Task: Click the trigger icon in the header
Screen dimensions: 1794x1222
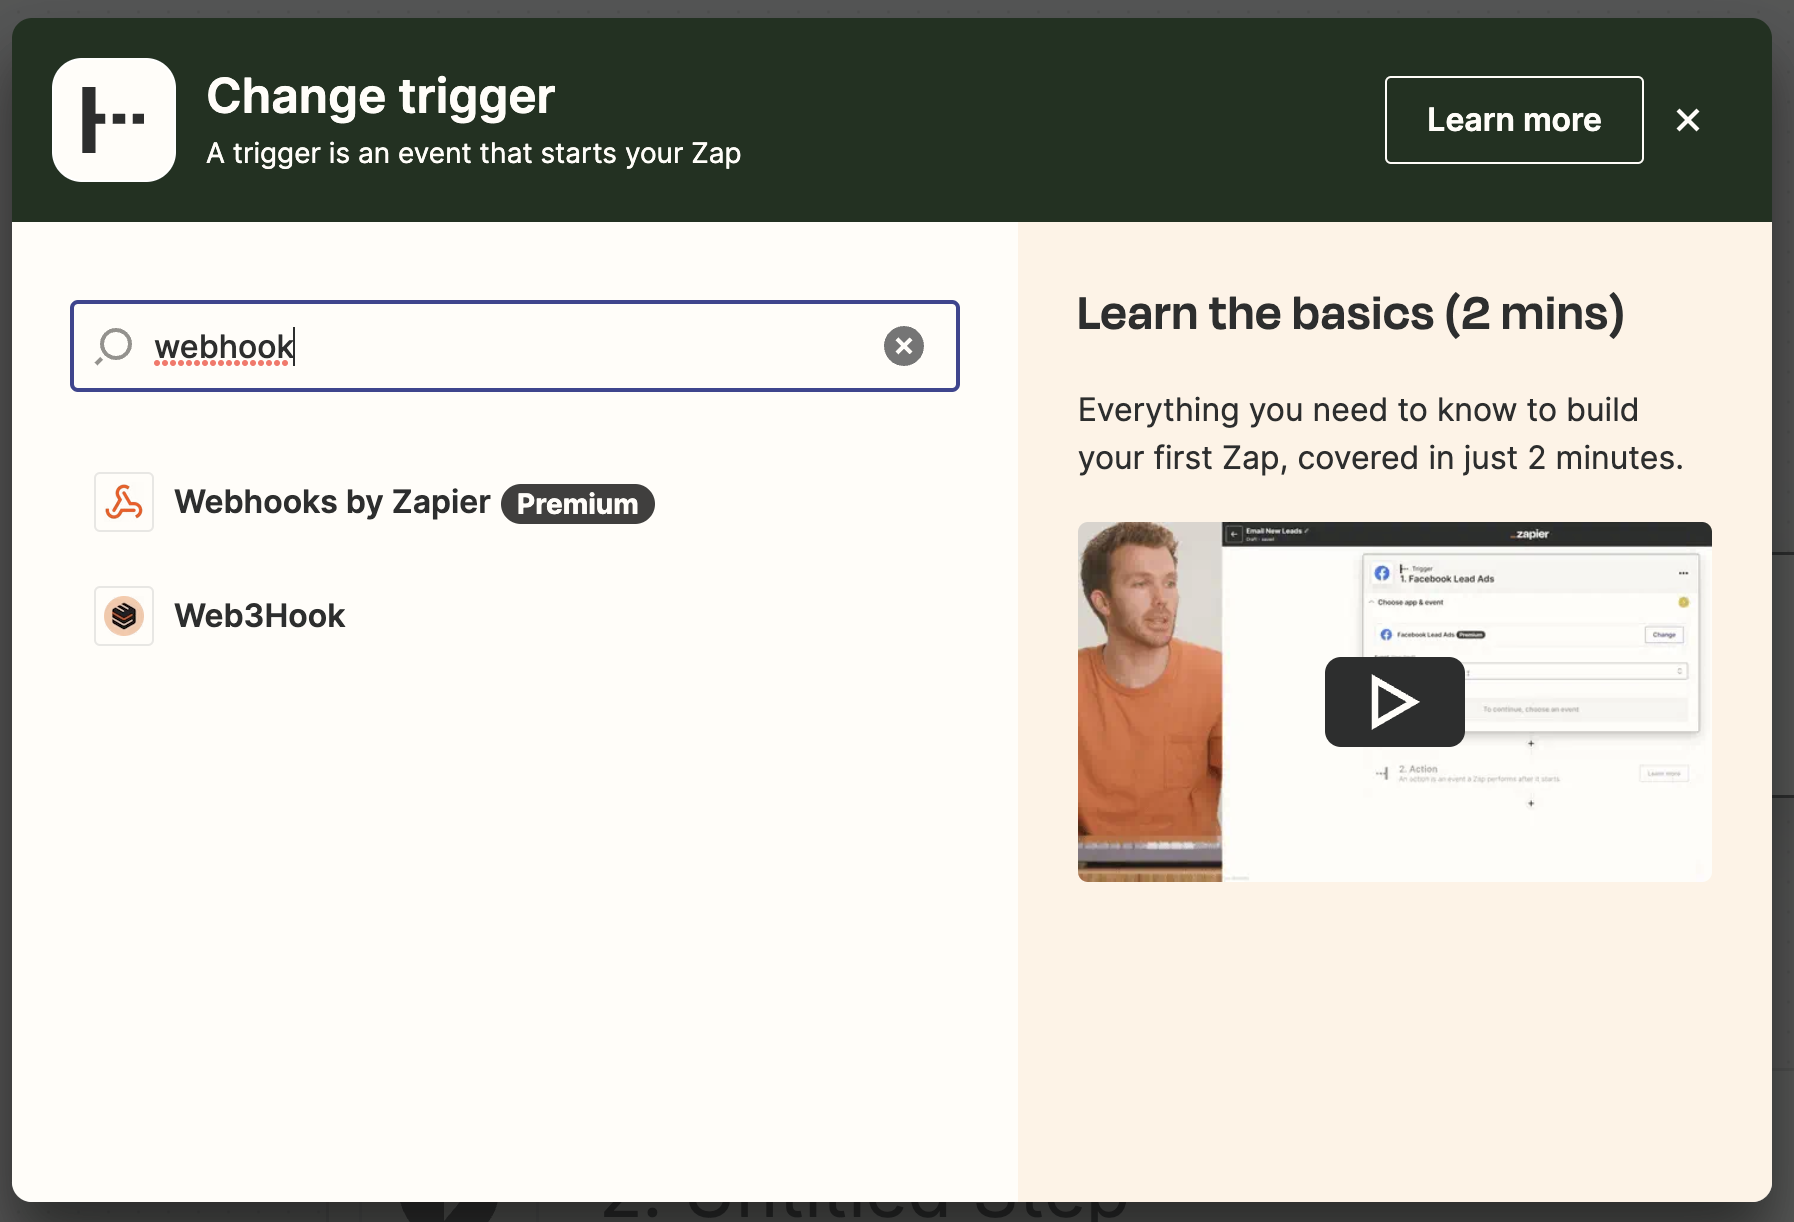Action: coord(114,120)
